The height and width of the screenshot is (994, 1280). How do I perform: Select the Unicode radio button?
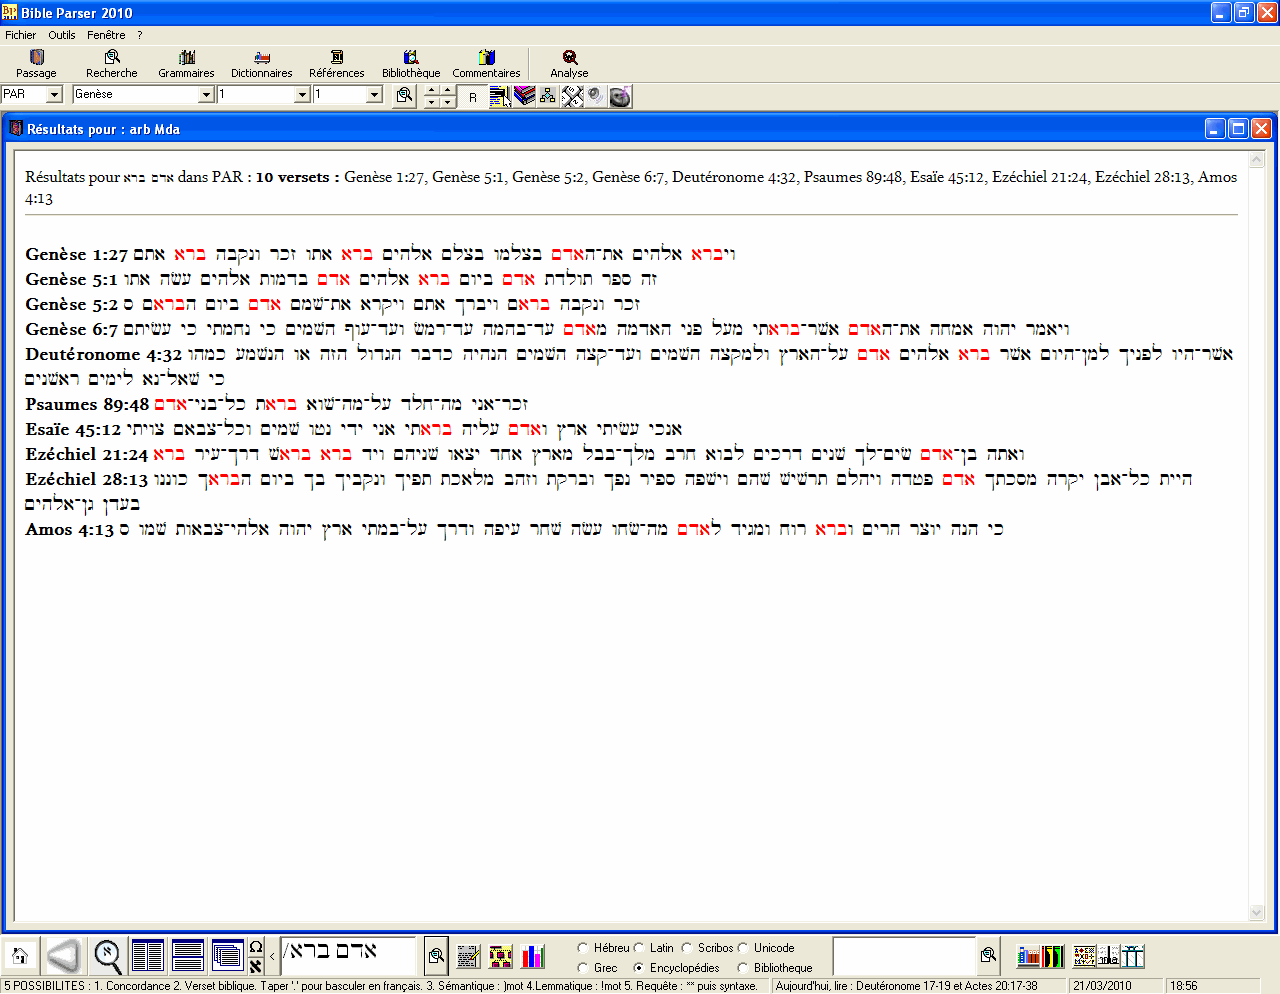pyautogui.click(x=743, y=948)
